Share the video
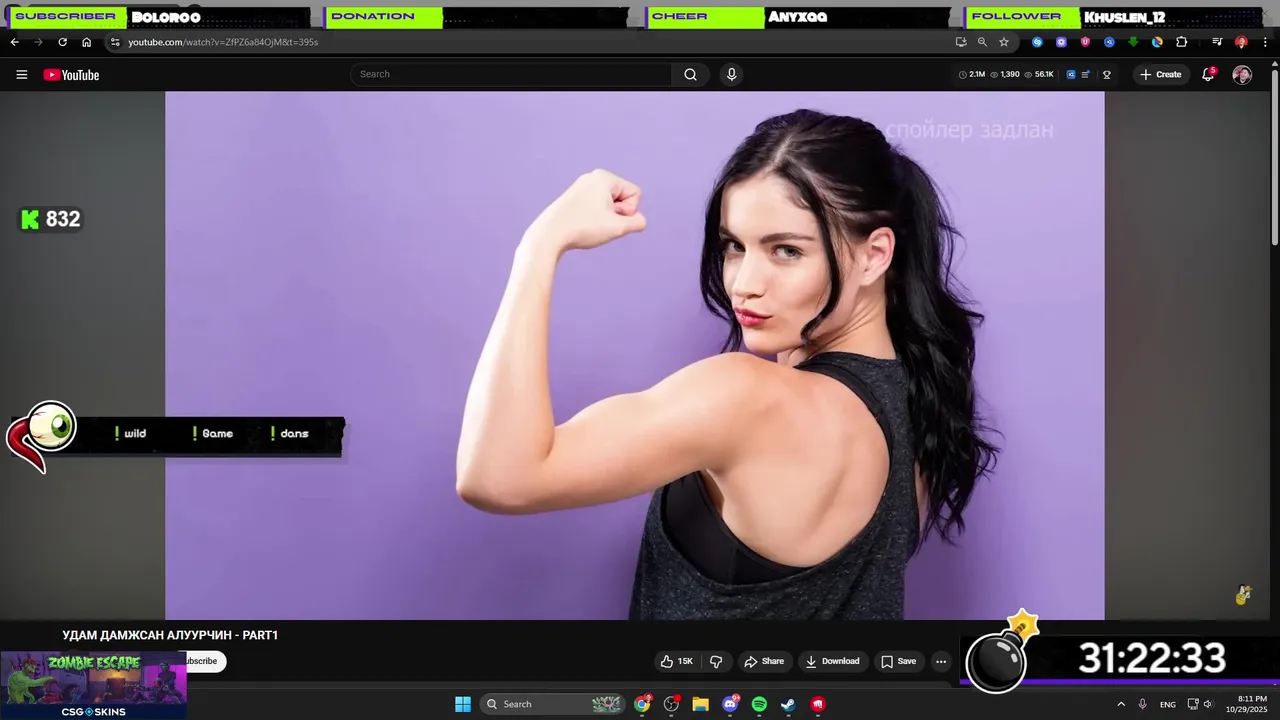1280x720 pixels. pyautogui.click(x=763, y=661)
